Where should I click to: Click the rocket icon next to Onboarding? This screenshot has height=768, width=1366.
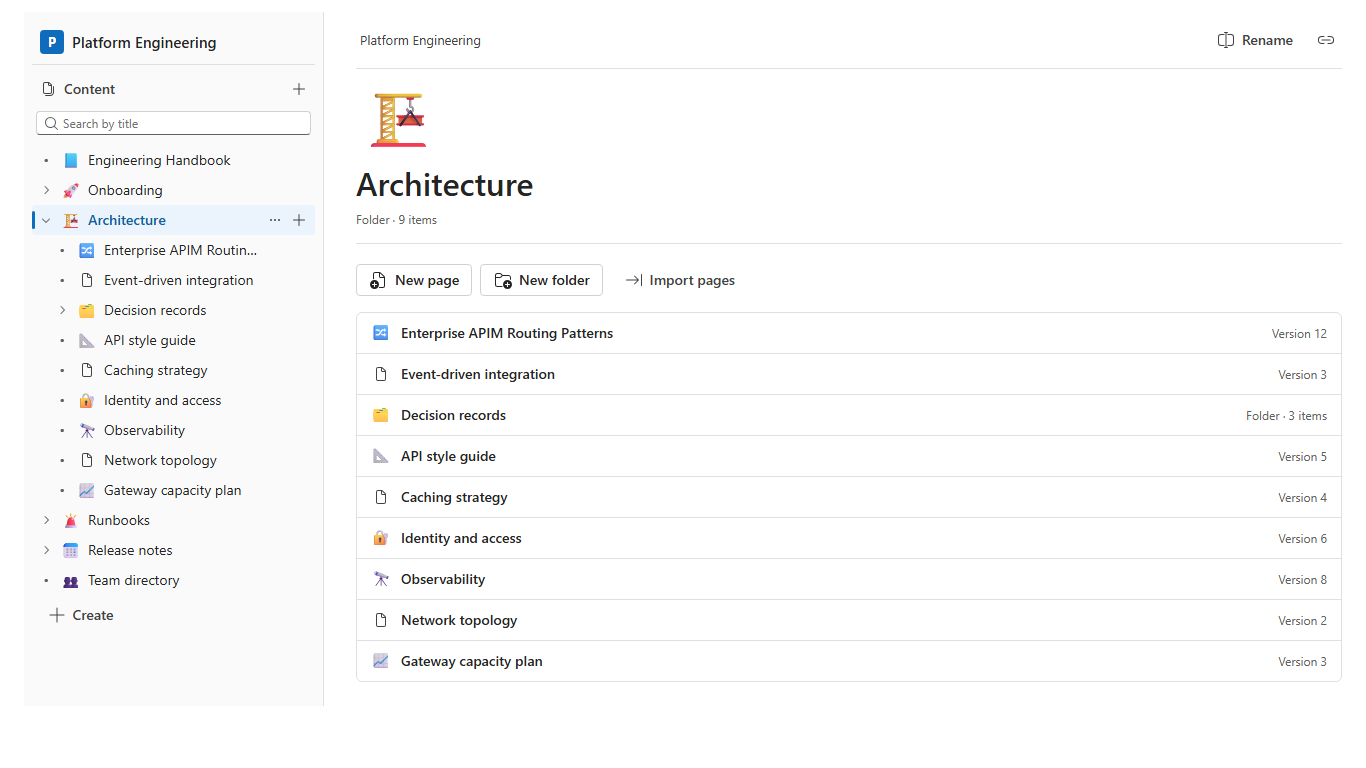point(70,190)
